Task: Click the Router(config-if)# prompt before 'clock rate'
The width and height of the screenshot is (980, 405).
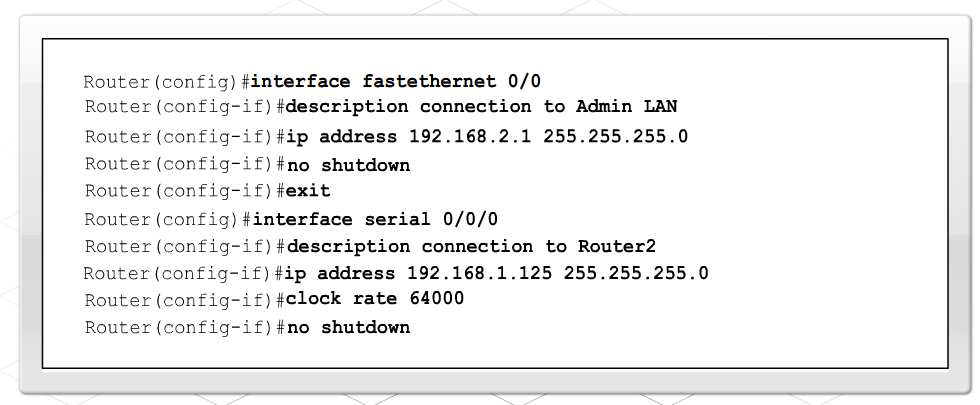Action: pyautogui.click(x=185, y=299)
